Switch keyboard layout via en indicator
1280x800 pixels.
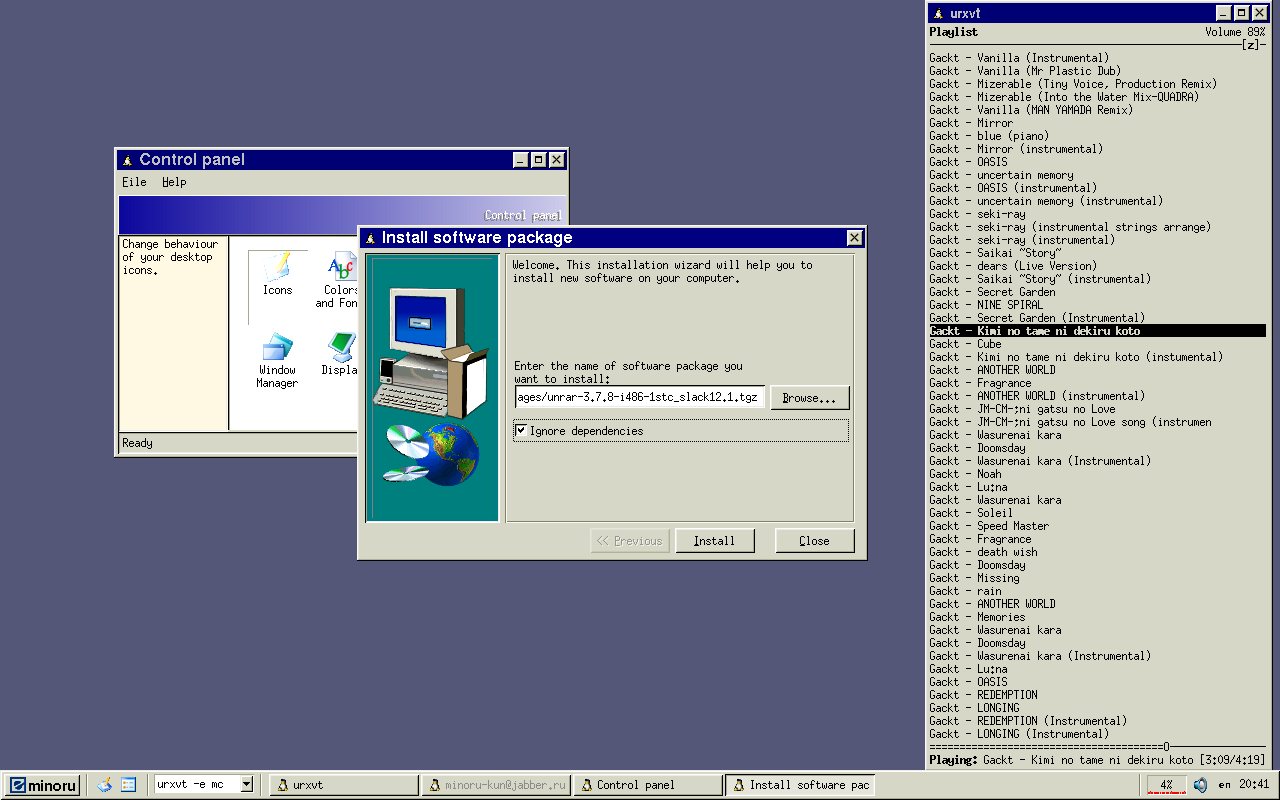1224,785
